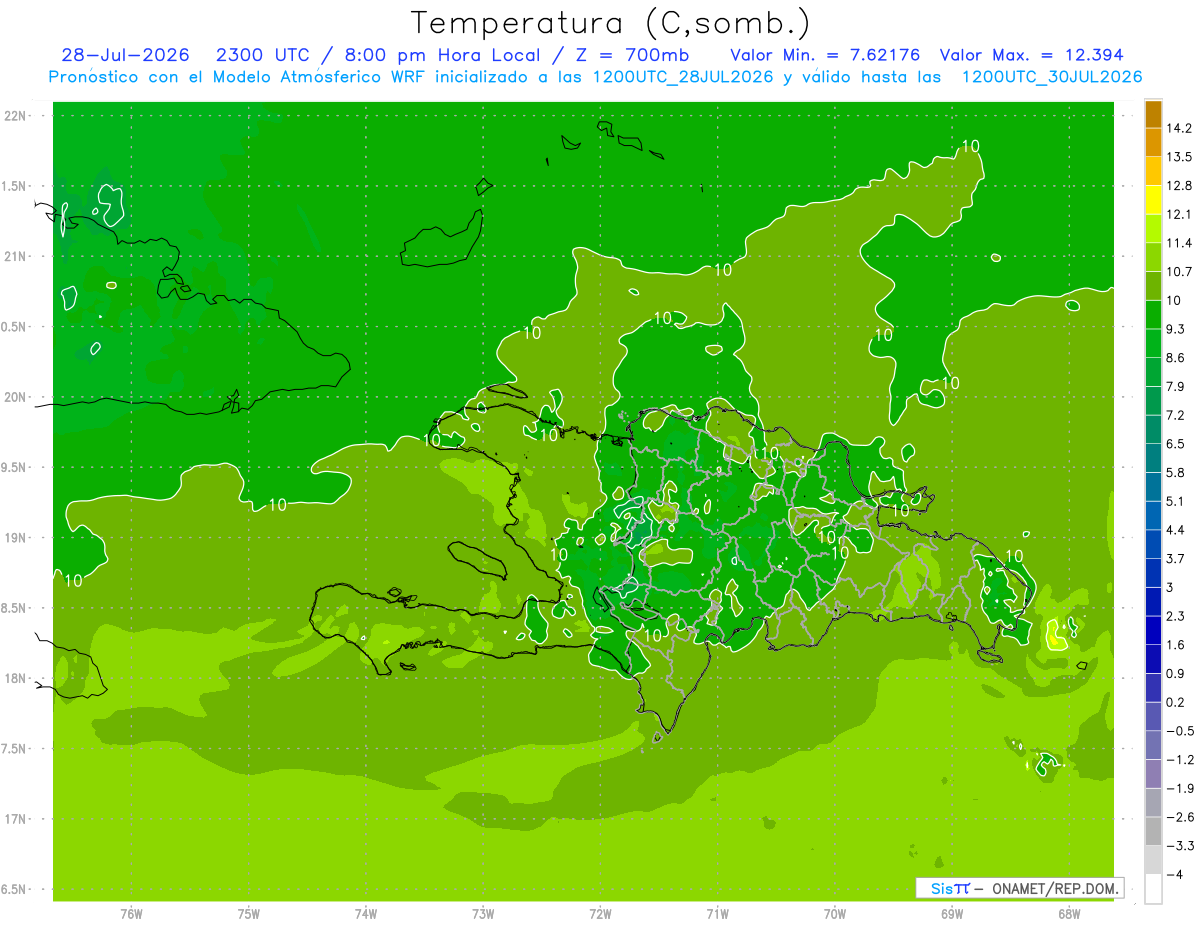The height and width of the screenshot is (927, 1200).
Task: Click the '74W' longitude label
Action: tap(366, 914)
